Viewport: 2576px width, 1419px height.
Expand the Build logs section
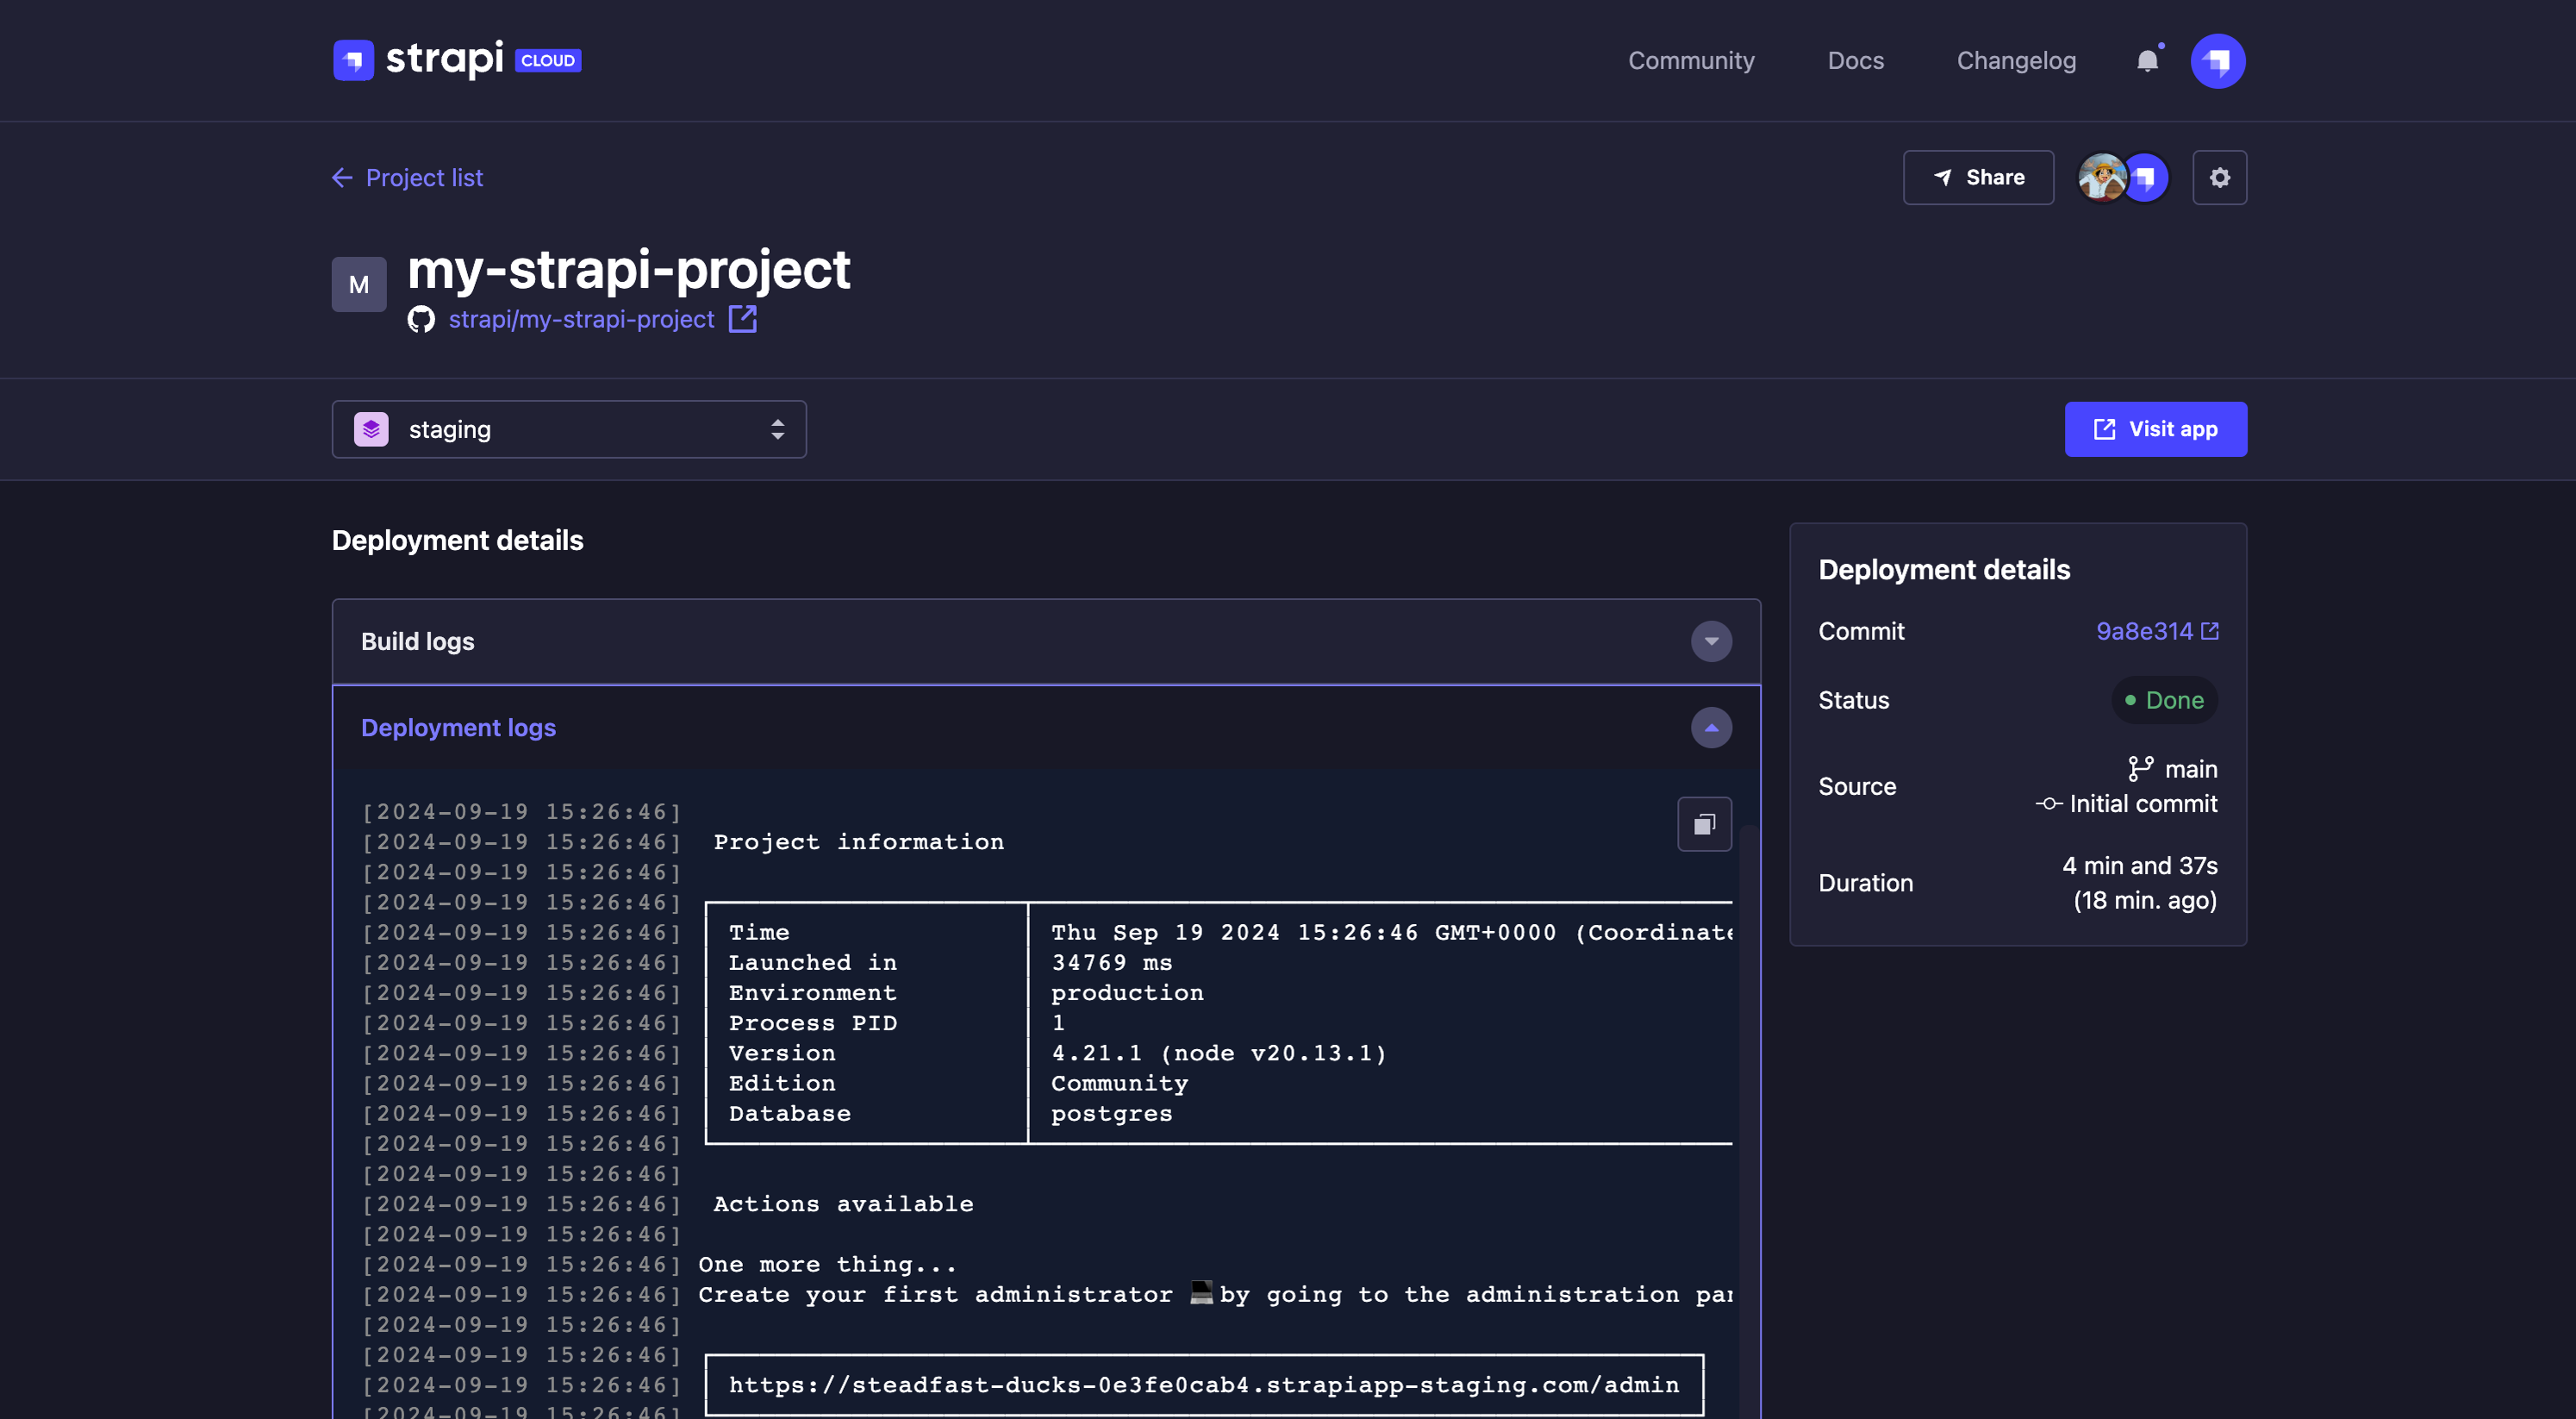click(1711, 641)
